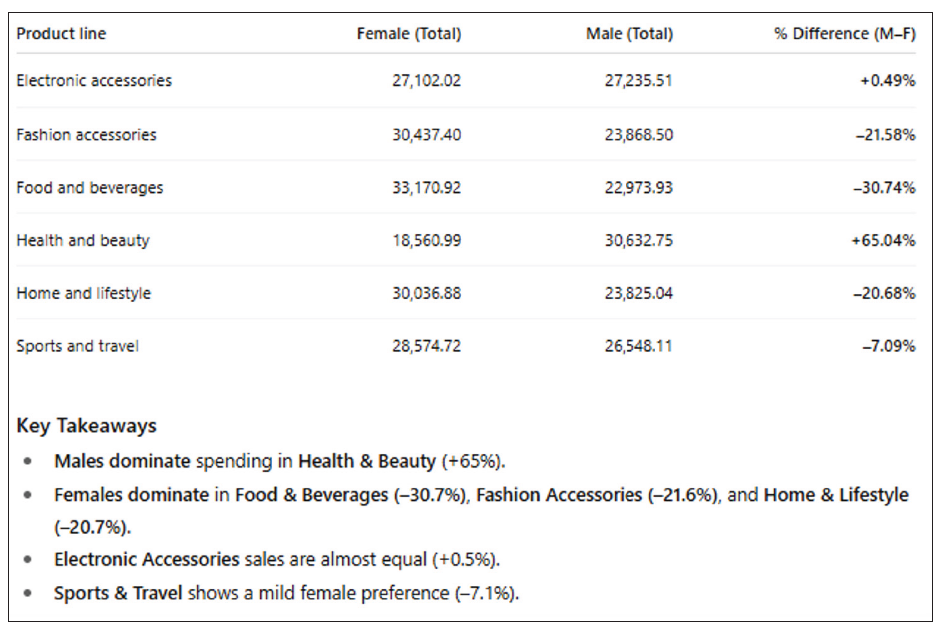Click the Key Takeaways heading
Viewport: 943px width, 640px height.
click(x=86, y=426)
